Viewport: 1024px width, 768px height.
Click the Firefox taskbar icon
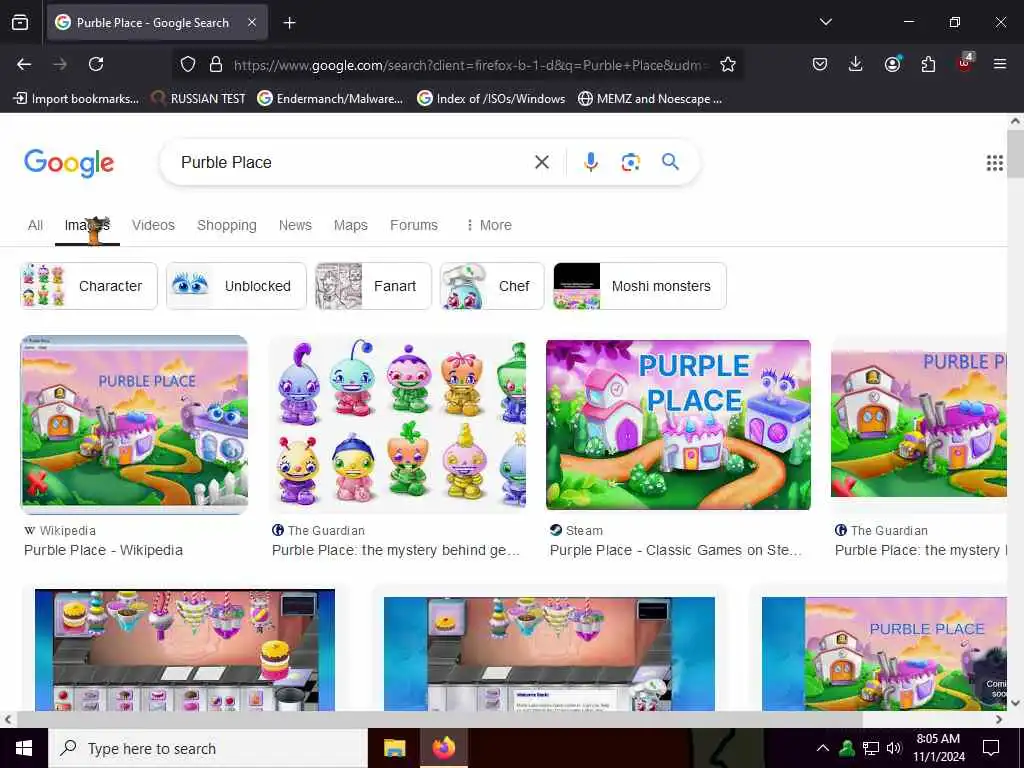coord(443,748)
